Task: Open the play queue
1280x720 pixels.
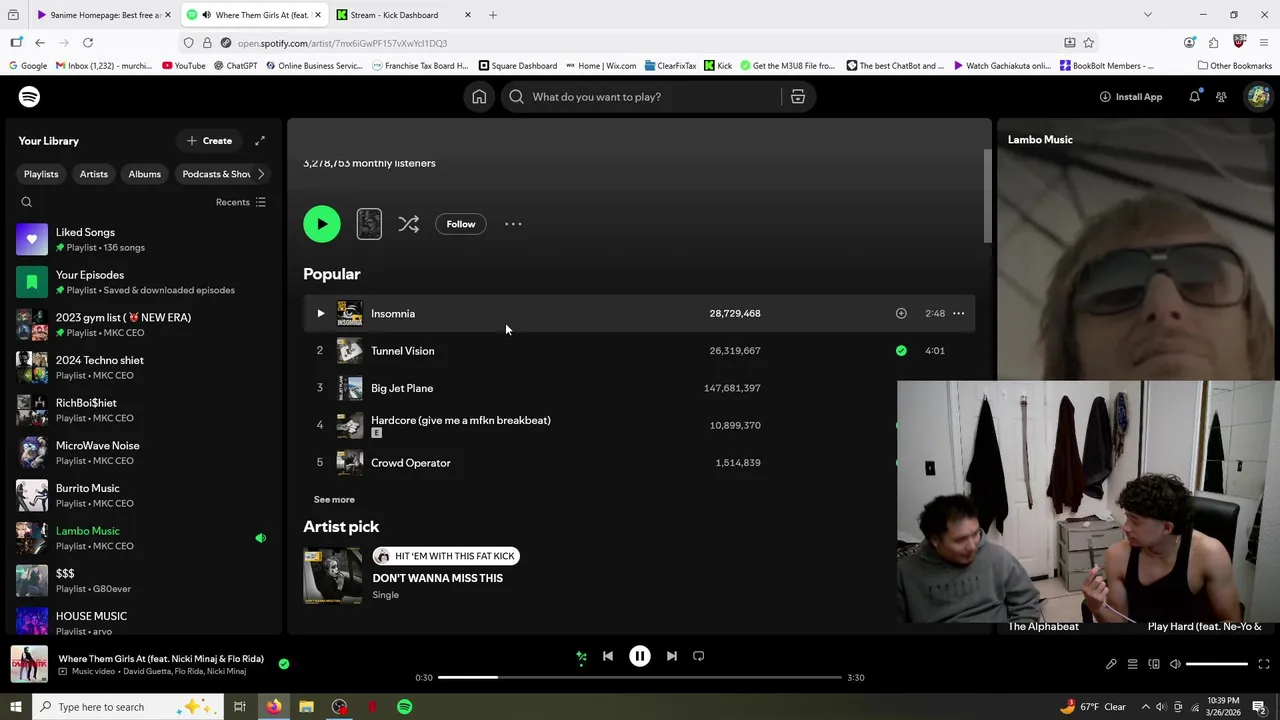Action: pos(1132,664)
